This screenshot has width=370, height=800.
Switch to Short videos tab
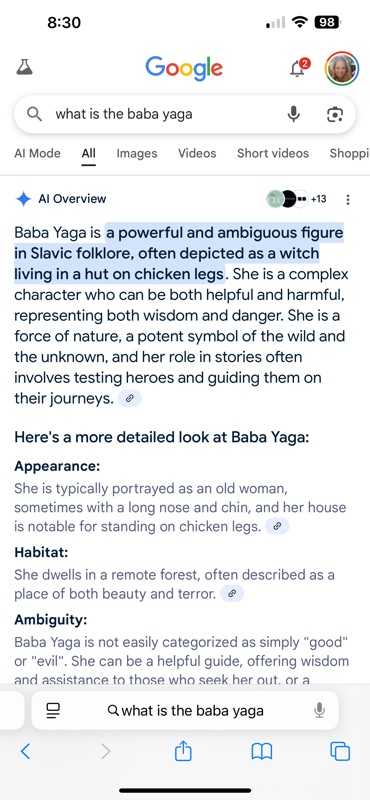(273, 153)
